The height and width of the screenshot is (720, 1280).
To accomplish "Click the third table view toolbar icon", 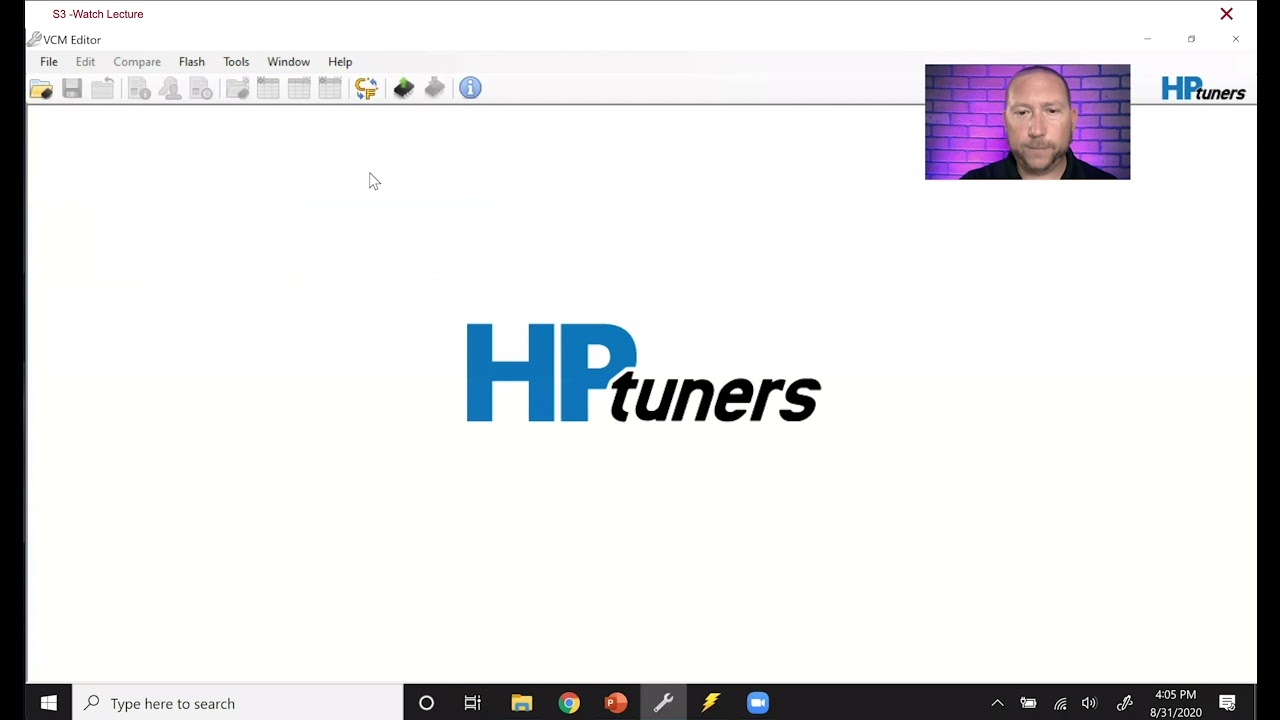I will tap(330, 89).
